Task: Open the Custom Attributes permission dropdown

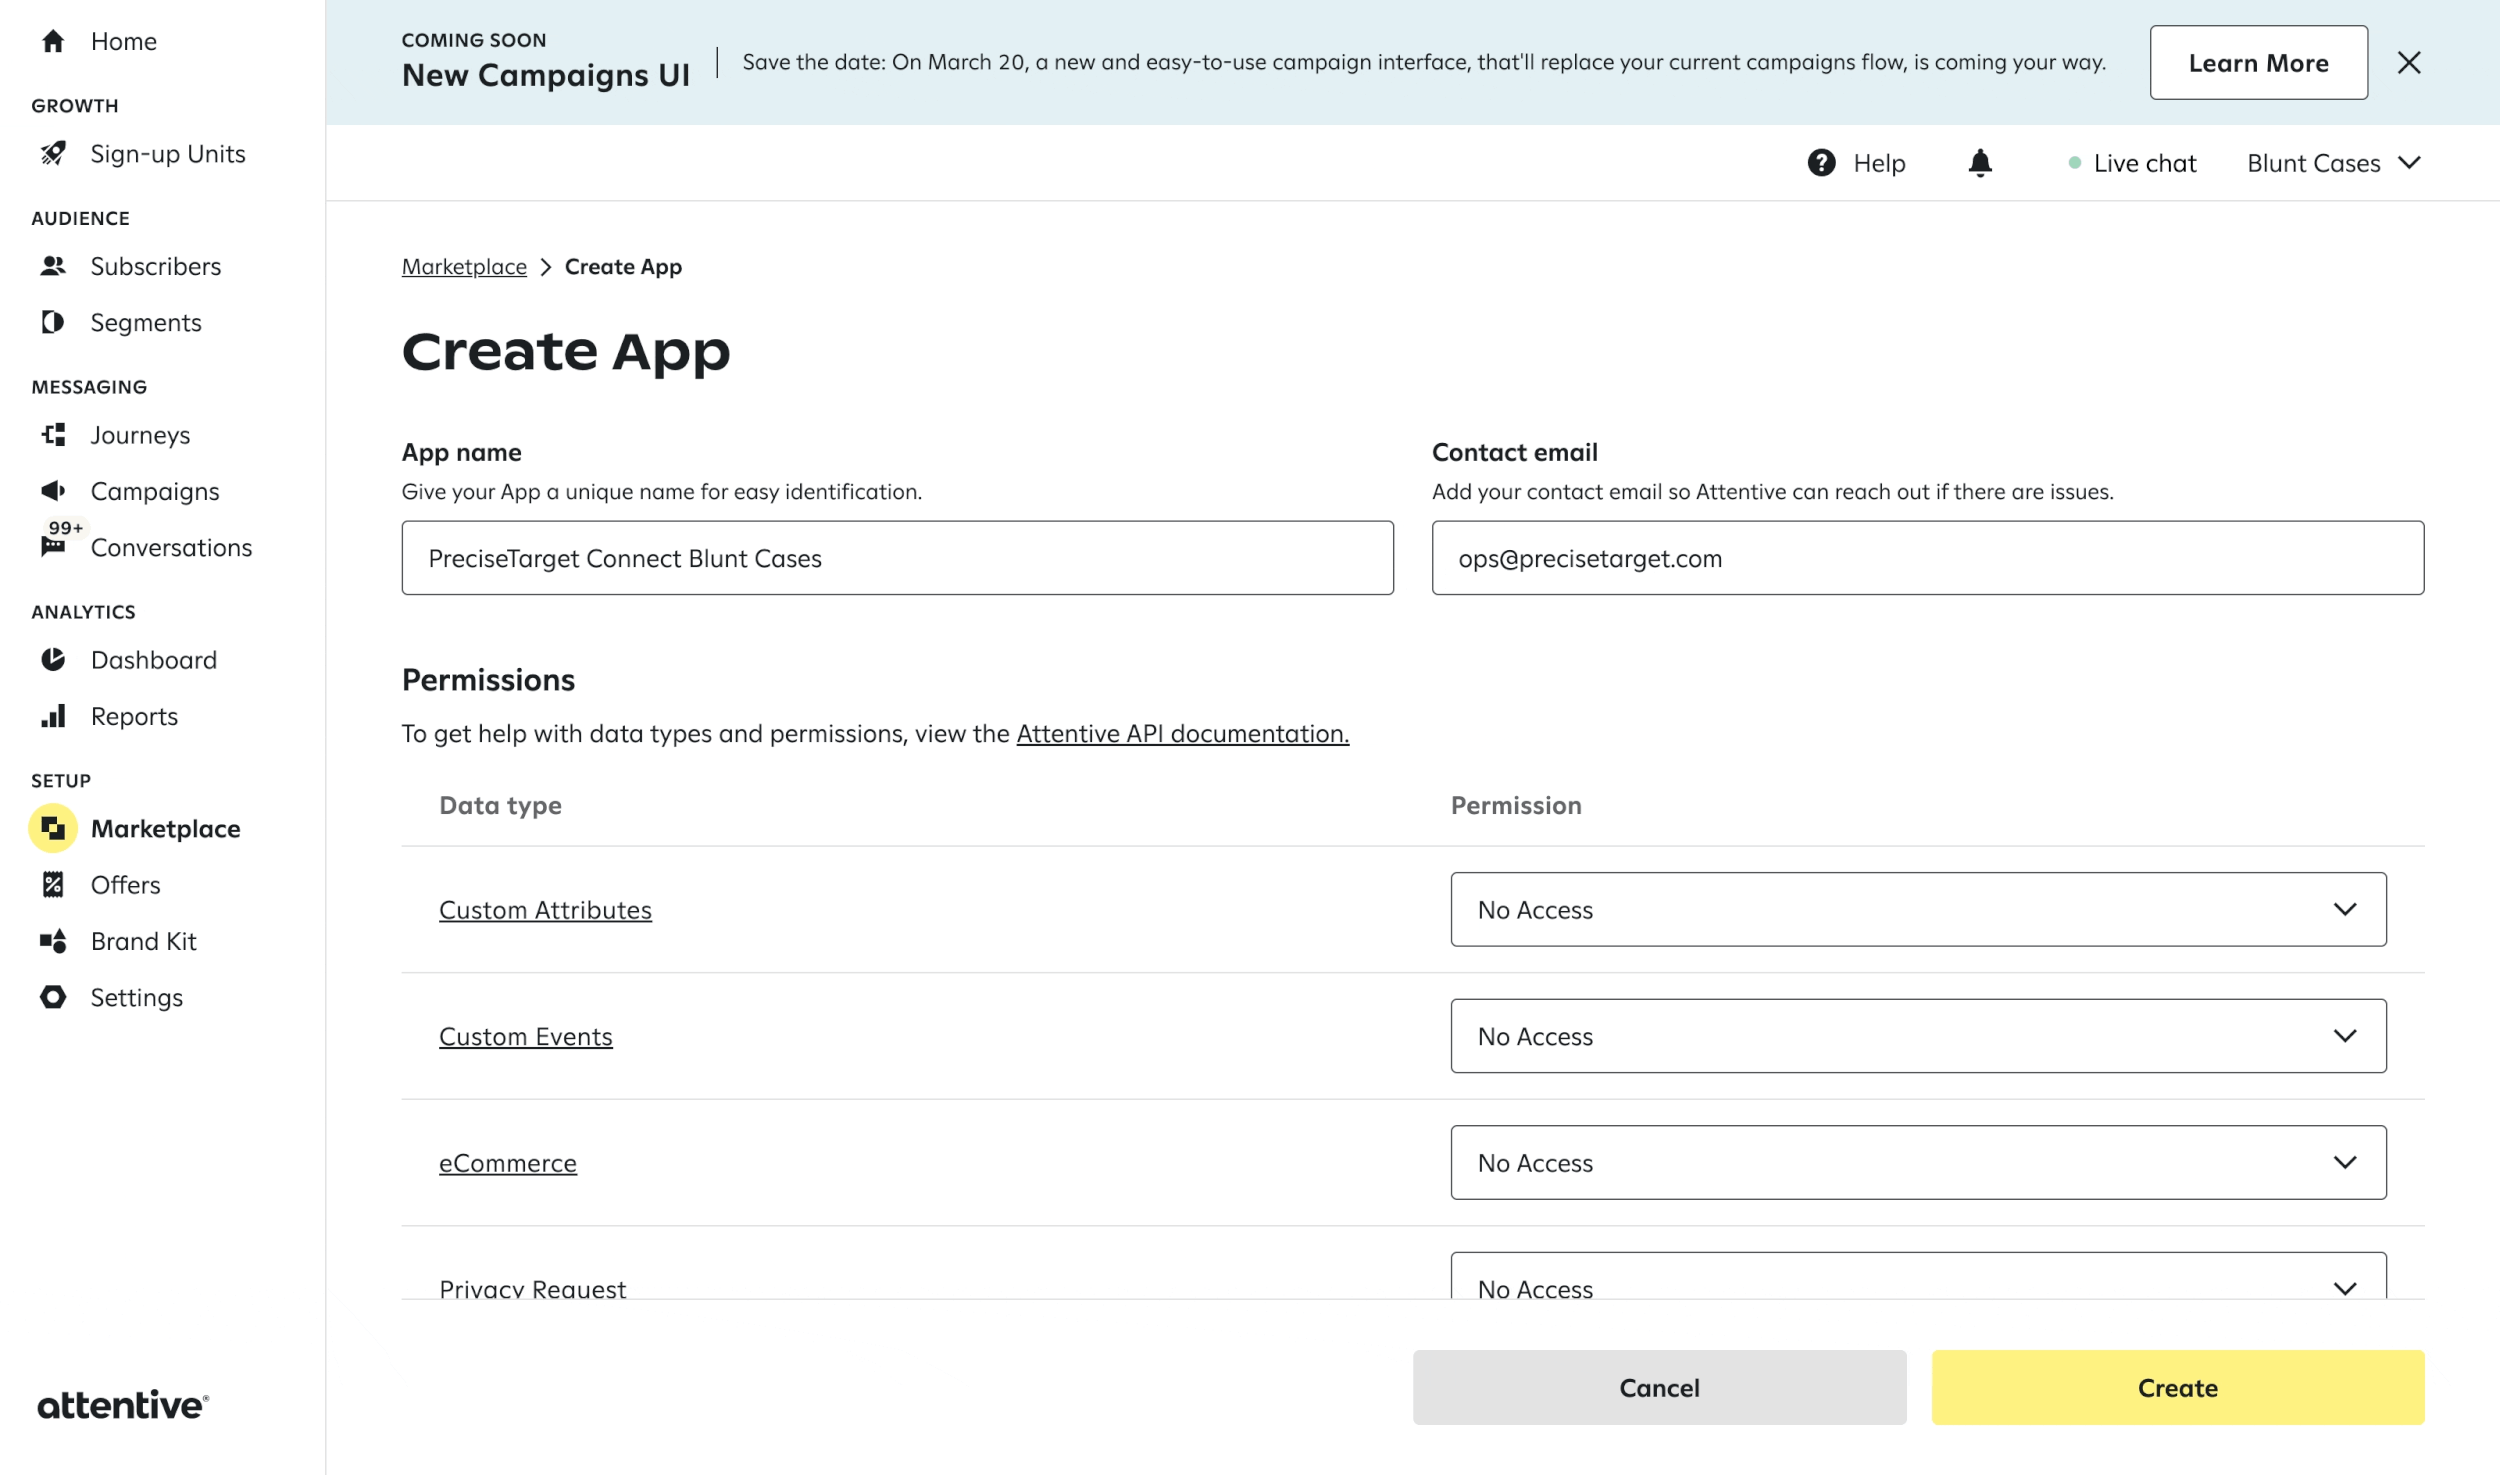Action: point(1918,909)
